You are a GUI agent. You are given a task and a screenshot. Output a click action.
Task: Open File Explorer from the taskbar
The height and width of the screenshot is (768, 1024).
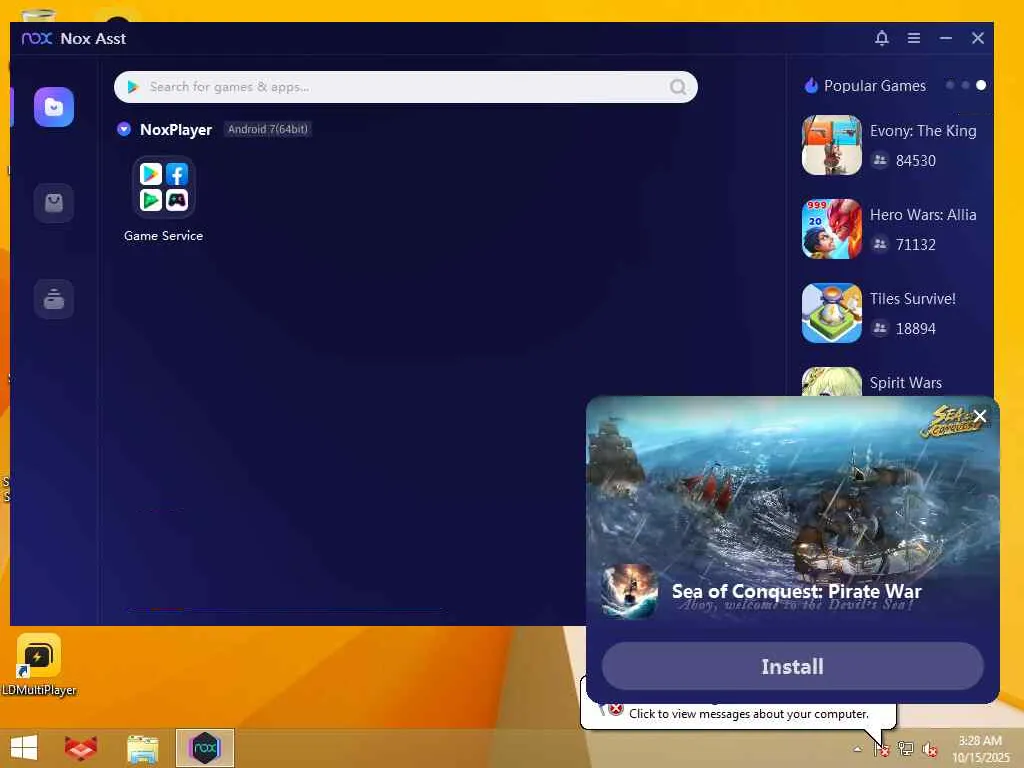pyautogui.click(x=142, y=748)
